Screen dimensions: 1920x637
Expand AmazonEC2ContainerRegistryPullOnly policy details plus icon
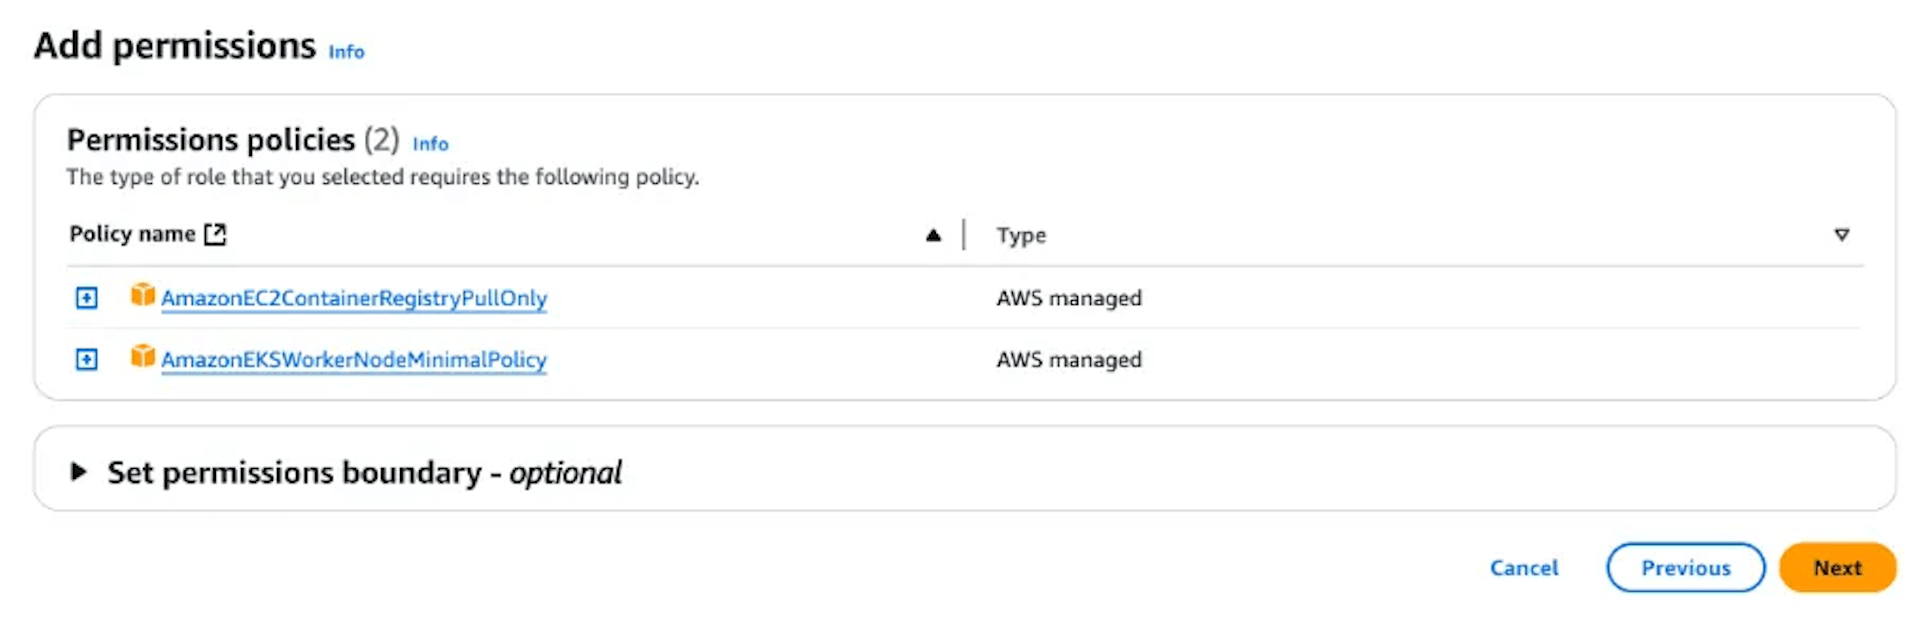[87, 298]
